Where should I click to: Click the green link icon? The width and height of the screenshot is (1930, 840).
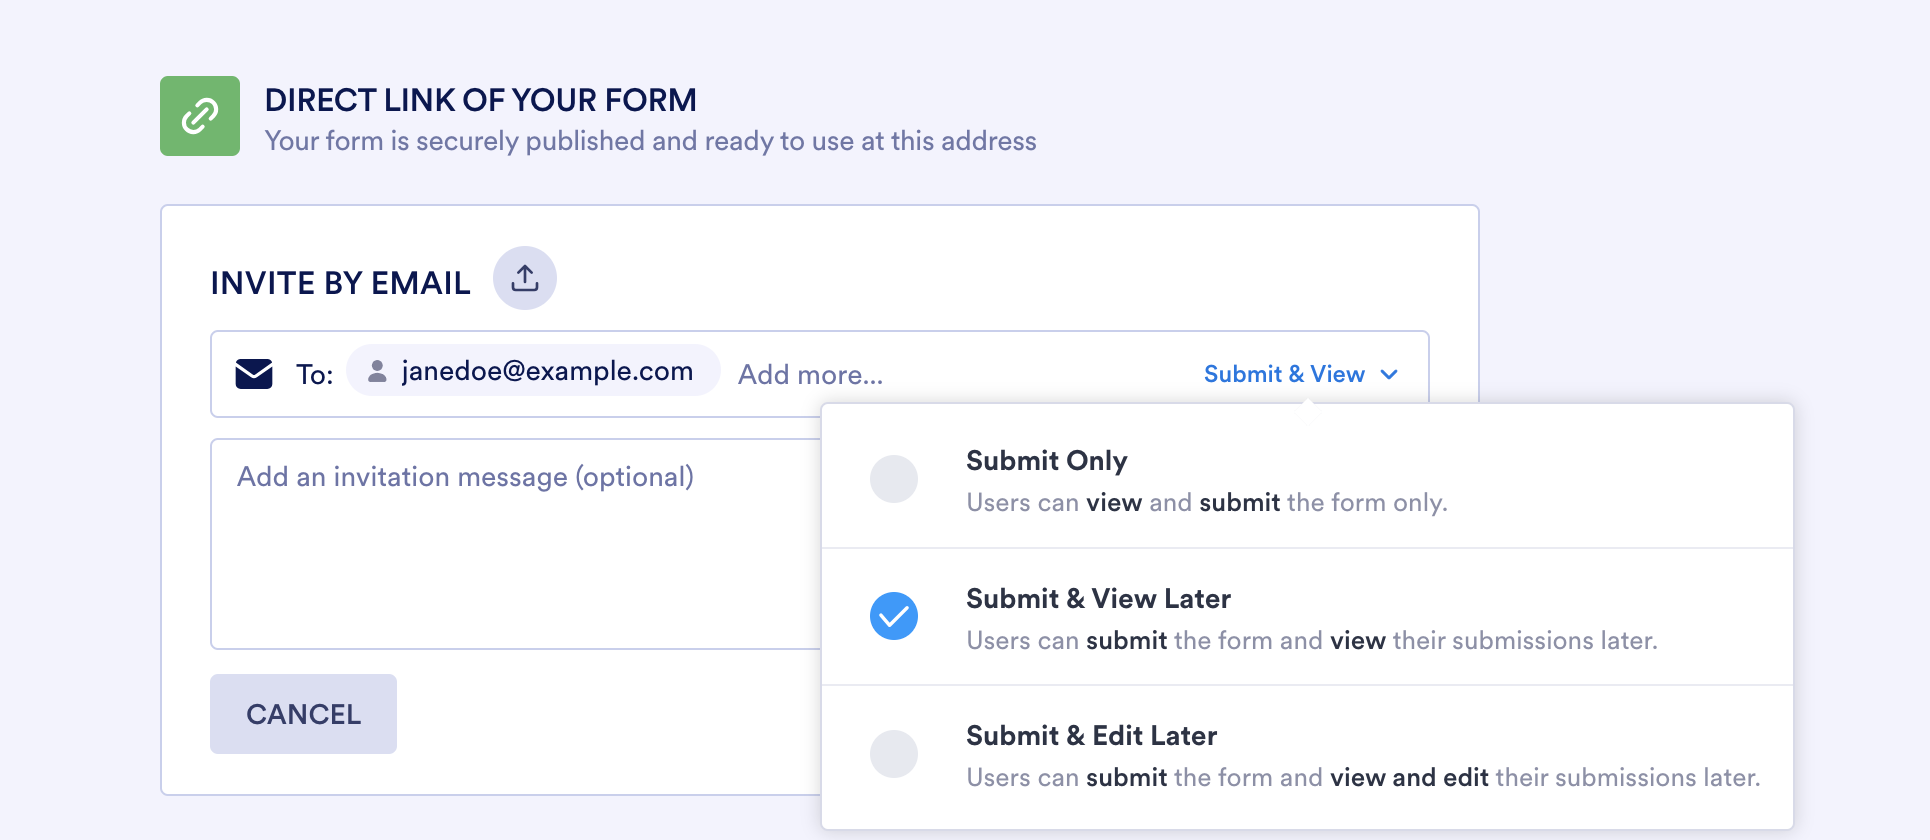pyautogui.click(x=200, y=116)
